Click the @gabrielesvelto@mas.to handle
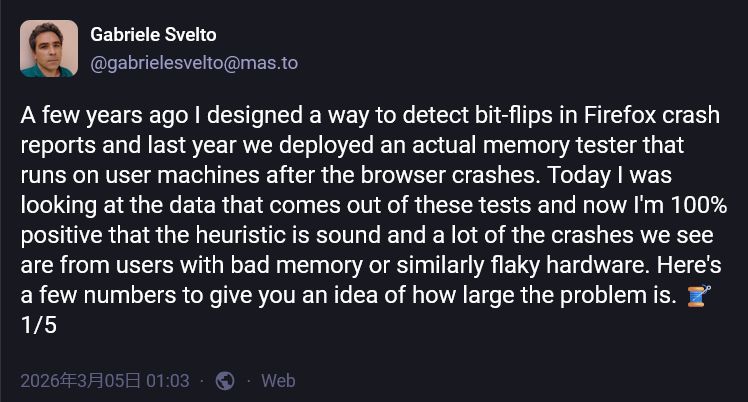This screenshot has width=748, height=402. pos(194,63)
